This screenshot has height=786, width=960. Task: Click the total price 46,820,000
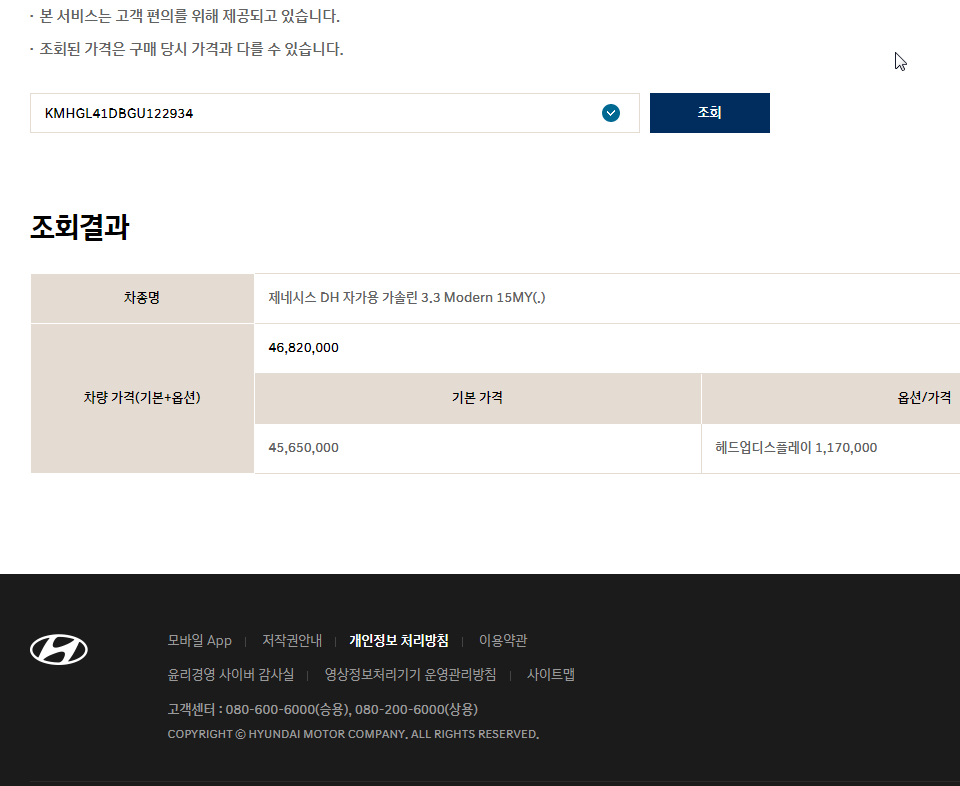[304, 348]
